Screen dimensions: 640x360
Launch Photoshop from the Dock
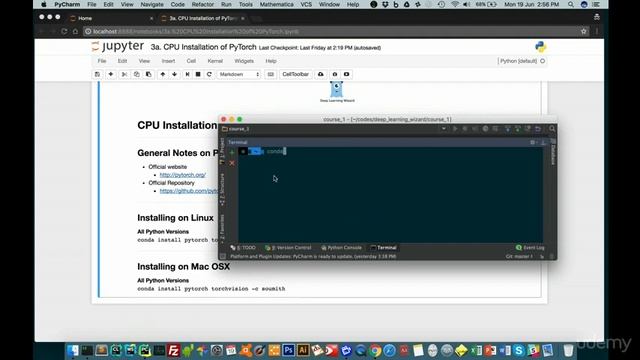pyautogui.click(x=289, y=350)
